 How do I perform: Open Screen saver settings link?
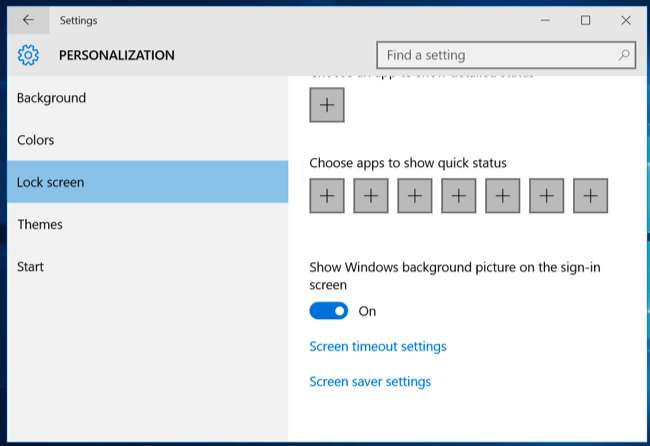370,381
